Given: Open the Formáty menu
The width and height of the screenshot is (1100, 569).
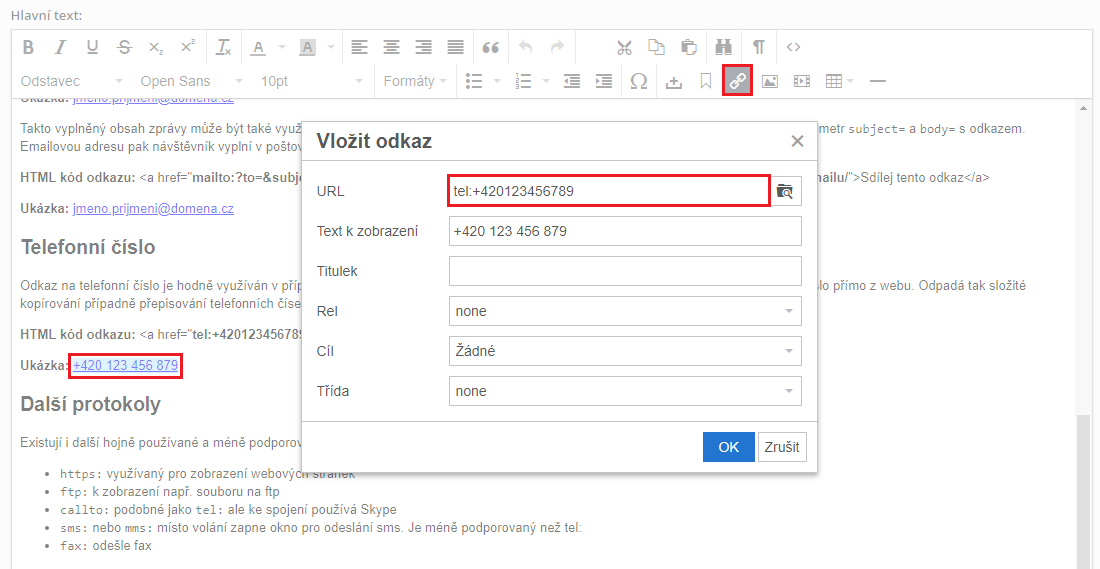Looking at the screenshot, I should coord(416,81).
